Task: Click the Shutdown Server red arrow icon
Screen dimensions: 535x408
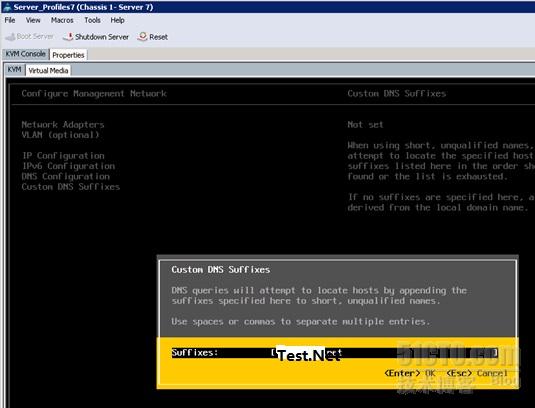Action: click(x=69, y=37)
